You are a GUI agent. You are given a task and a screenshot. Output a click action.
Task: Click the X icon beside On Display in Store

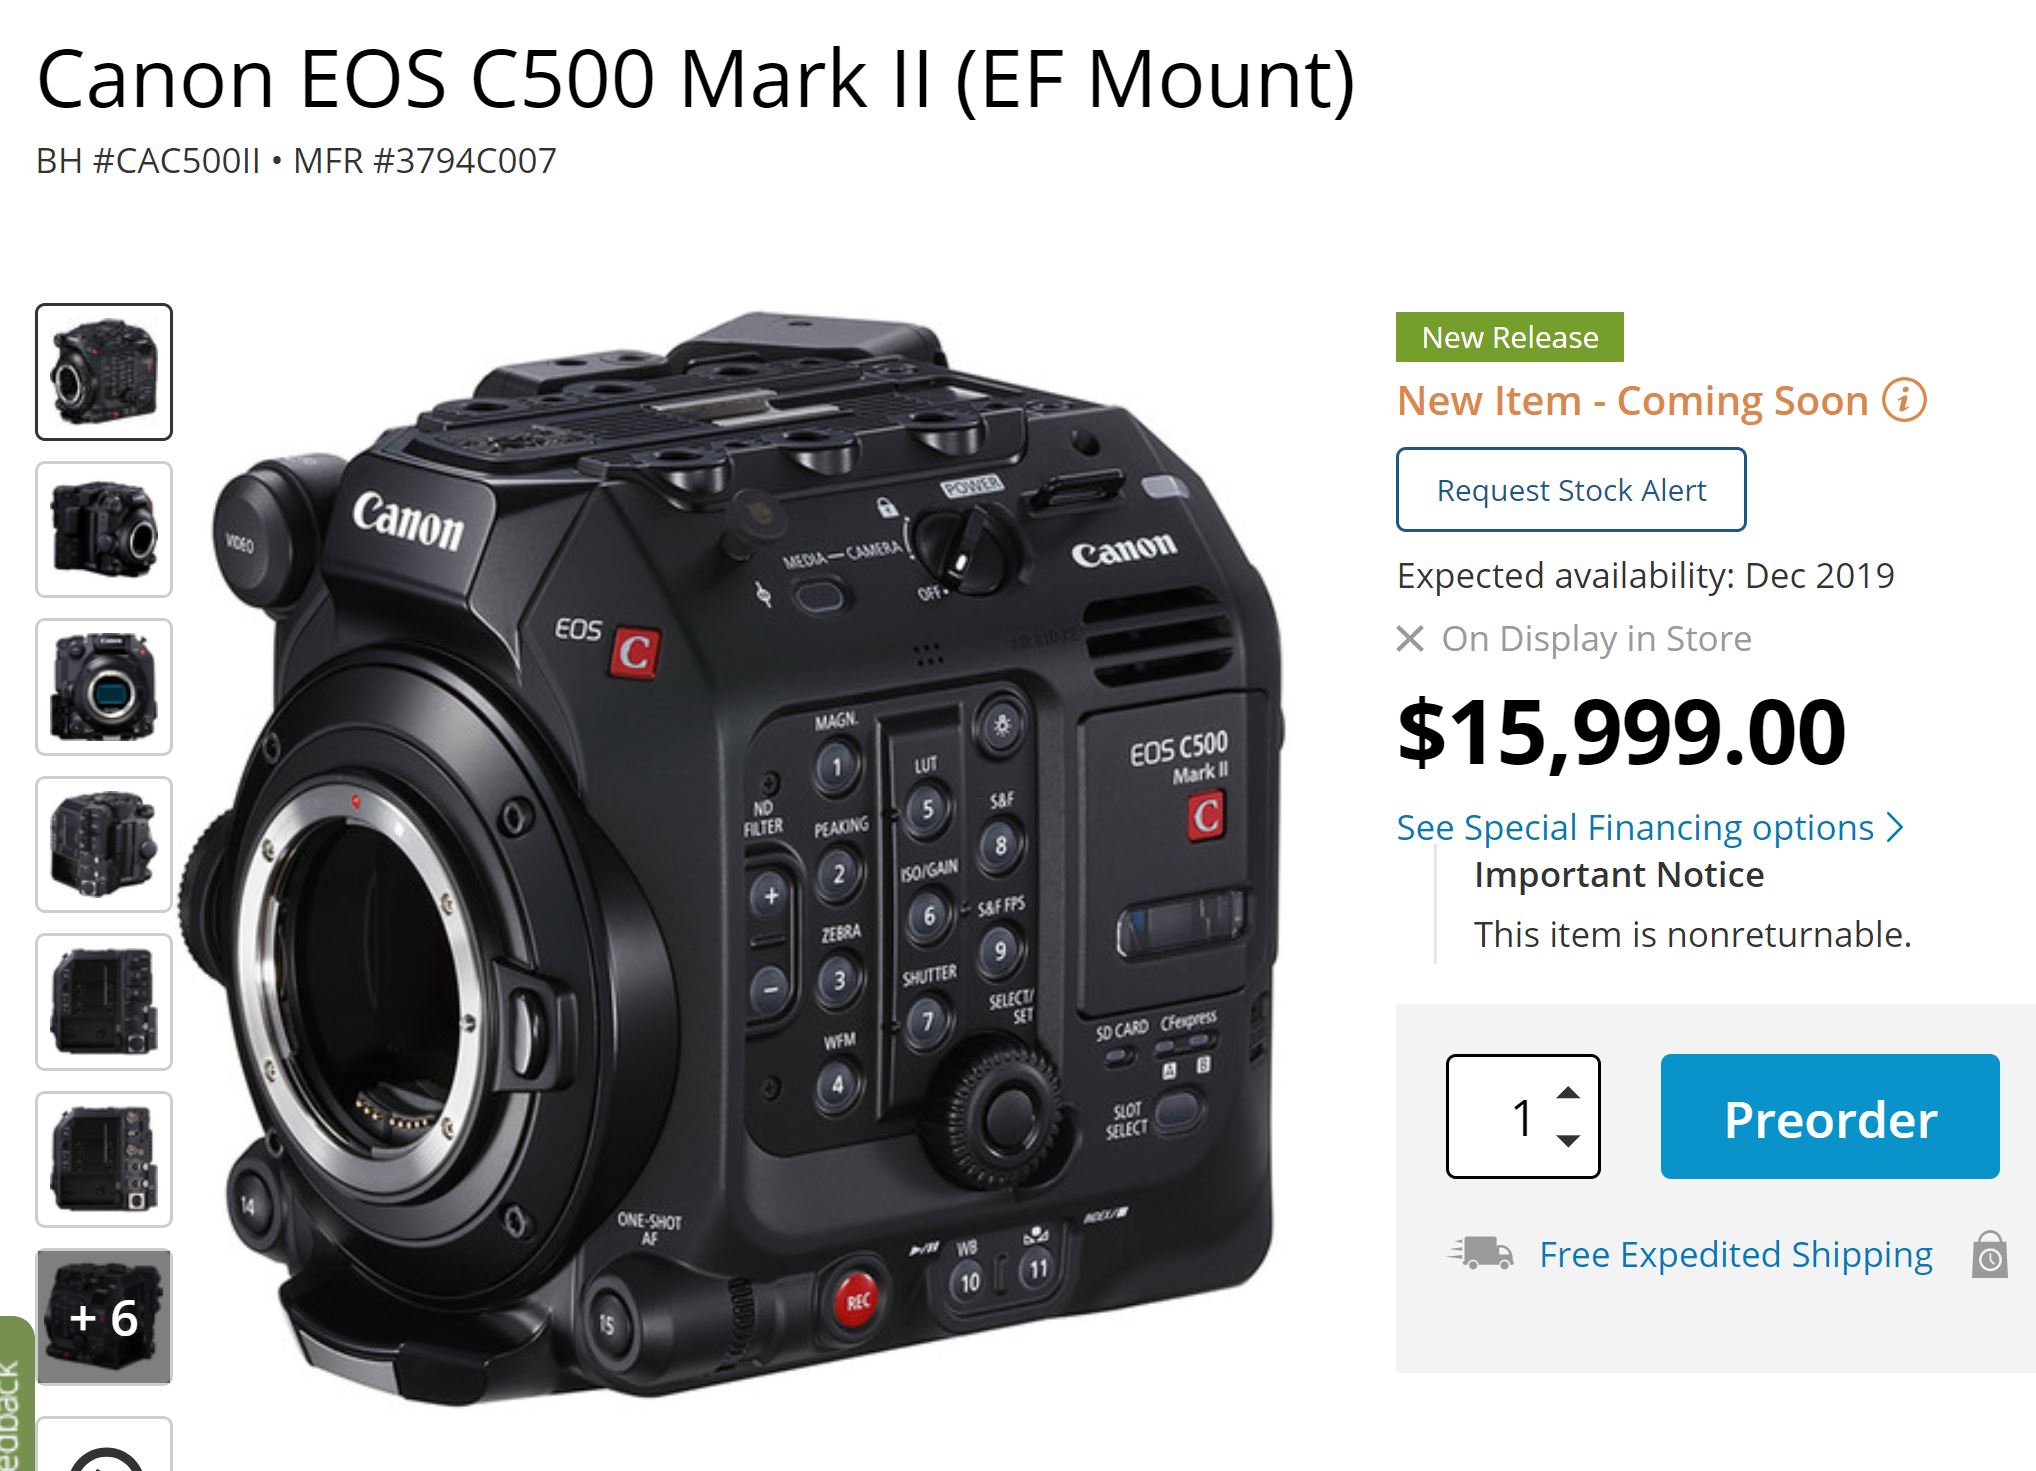1410,638
